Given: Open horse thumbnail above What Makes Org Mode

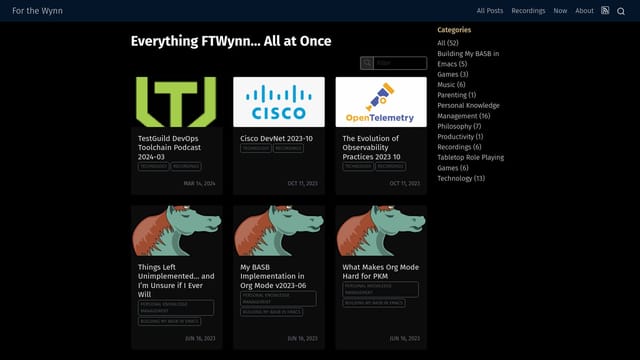Looking at the screenshot, I should click(x=381, y=231).
